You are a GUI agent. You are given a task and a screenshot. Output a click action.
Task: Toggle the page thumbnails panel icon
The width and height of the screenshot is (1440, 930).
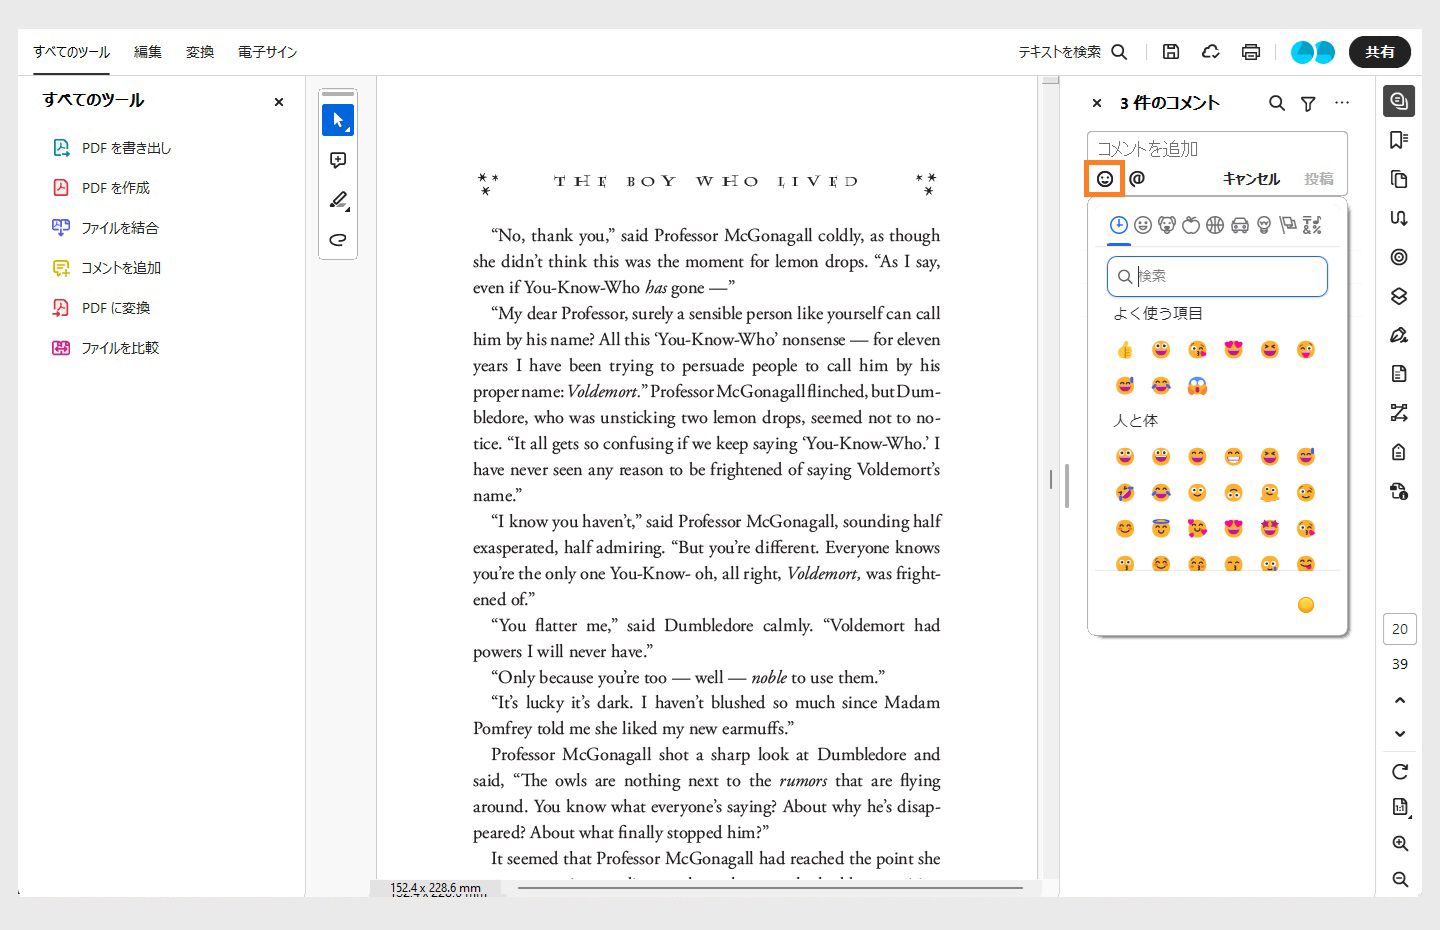point(1399,179)
